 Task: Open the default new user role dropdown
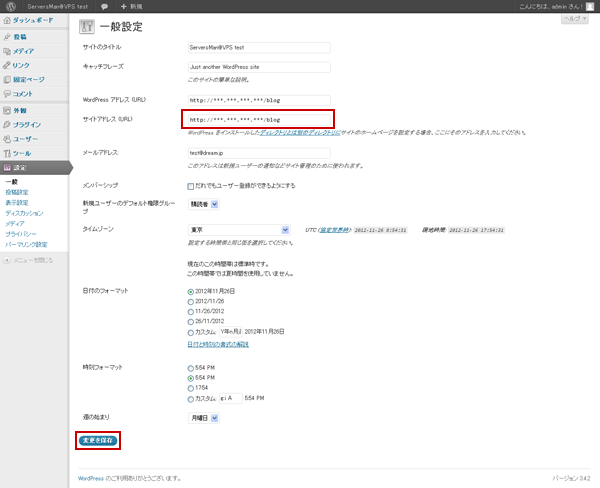[x=204, y=204]
